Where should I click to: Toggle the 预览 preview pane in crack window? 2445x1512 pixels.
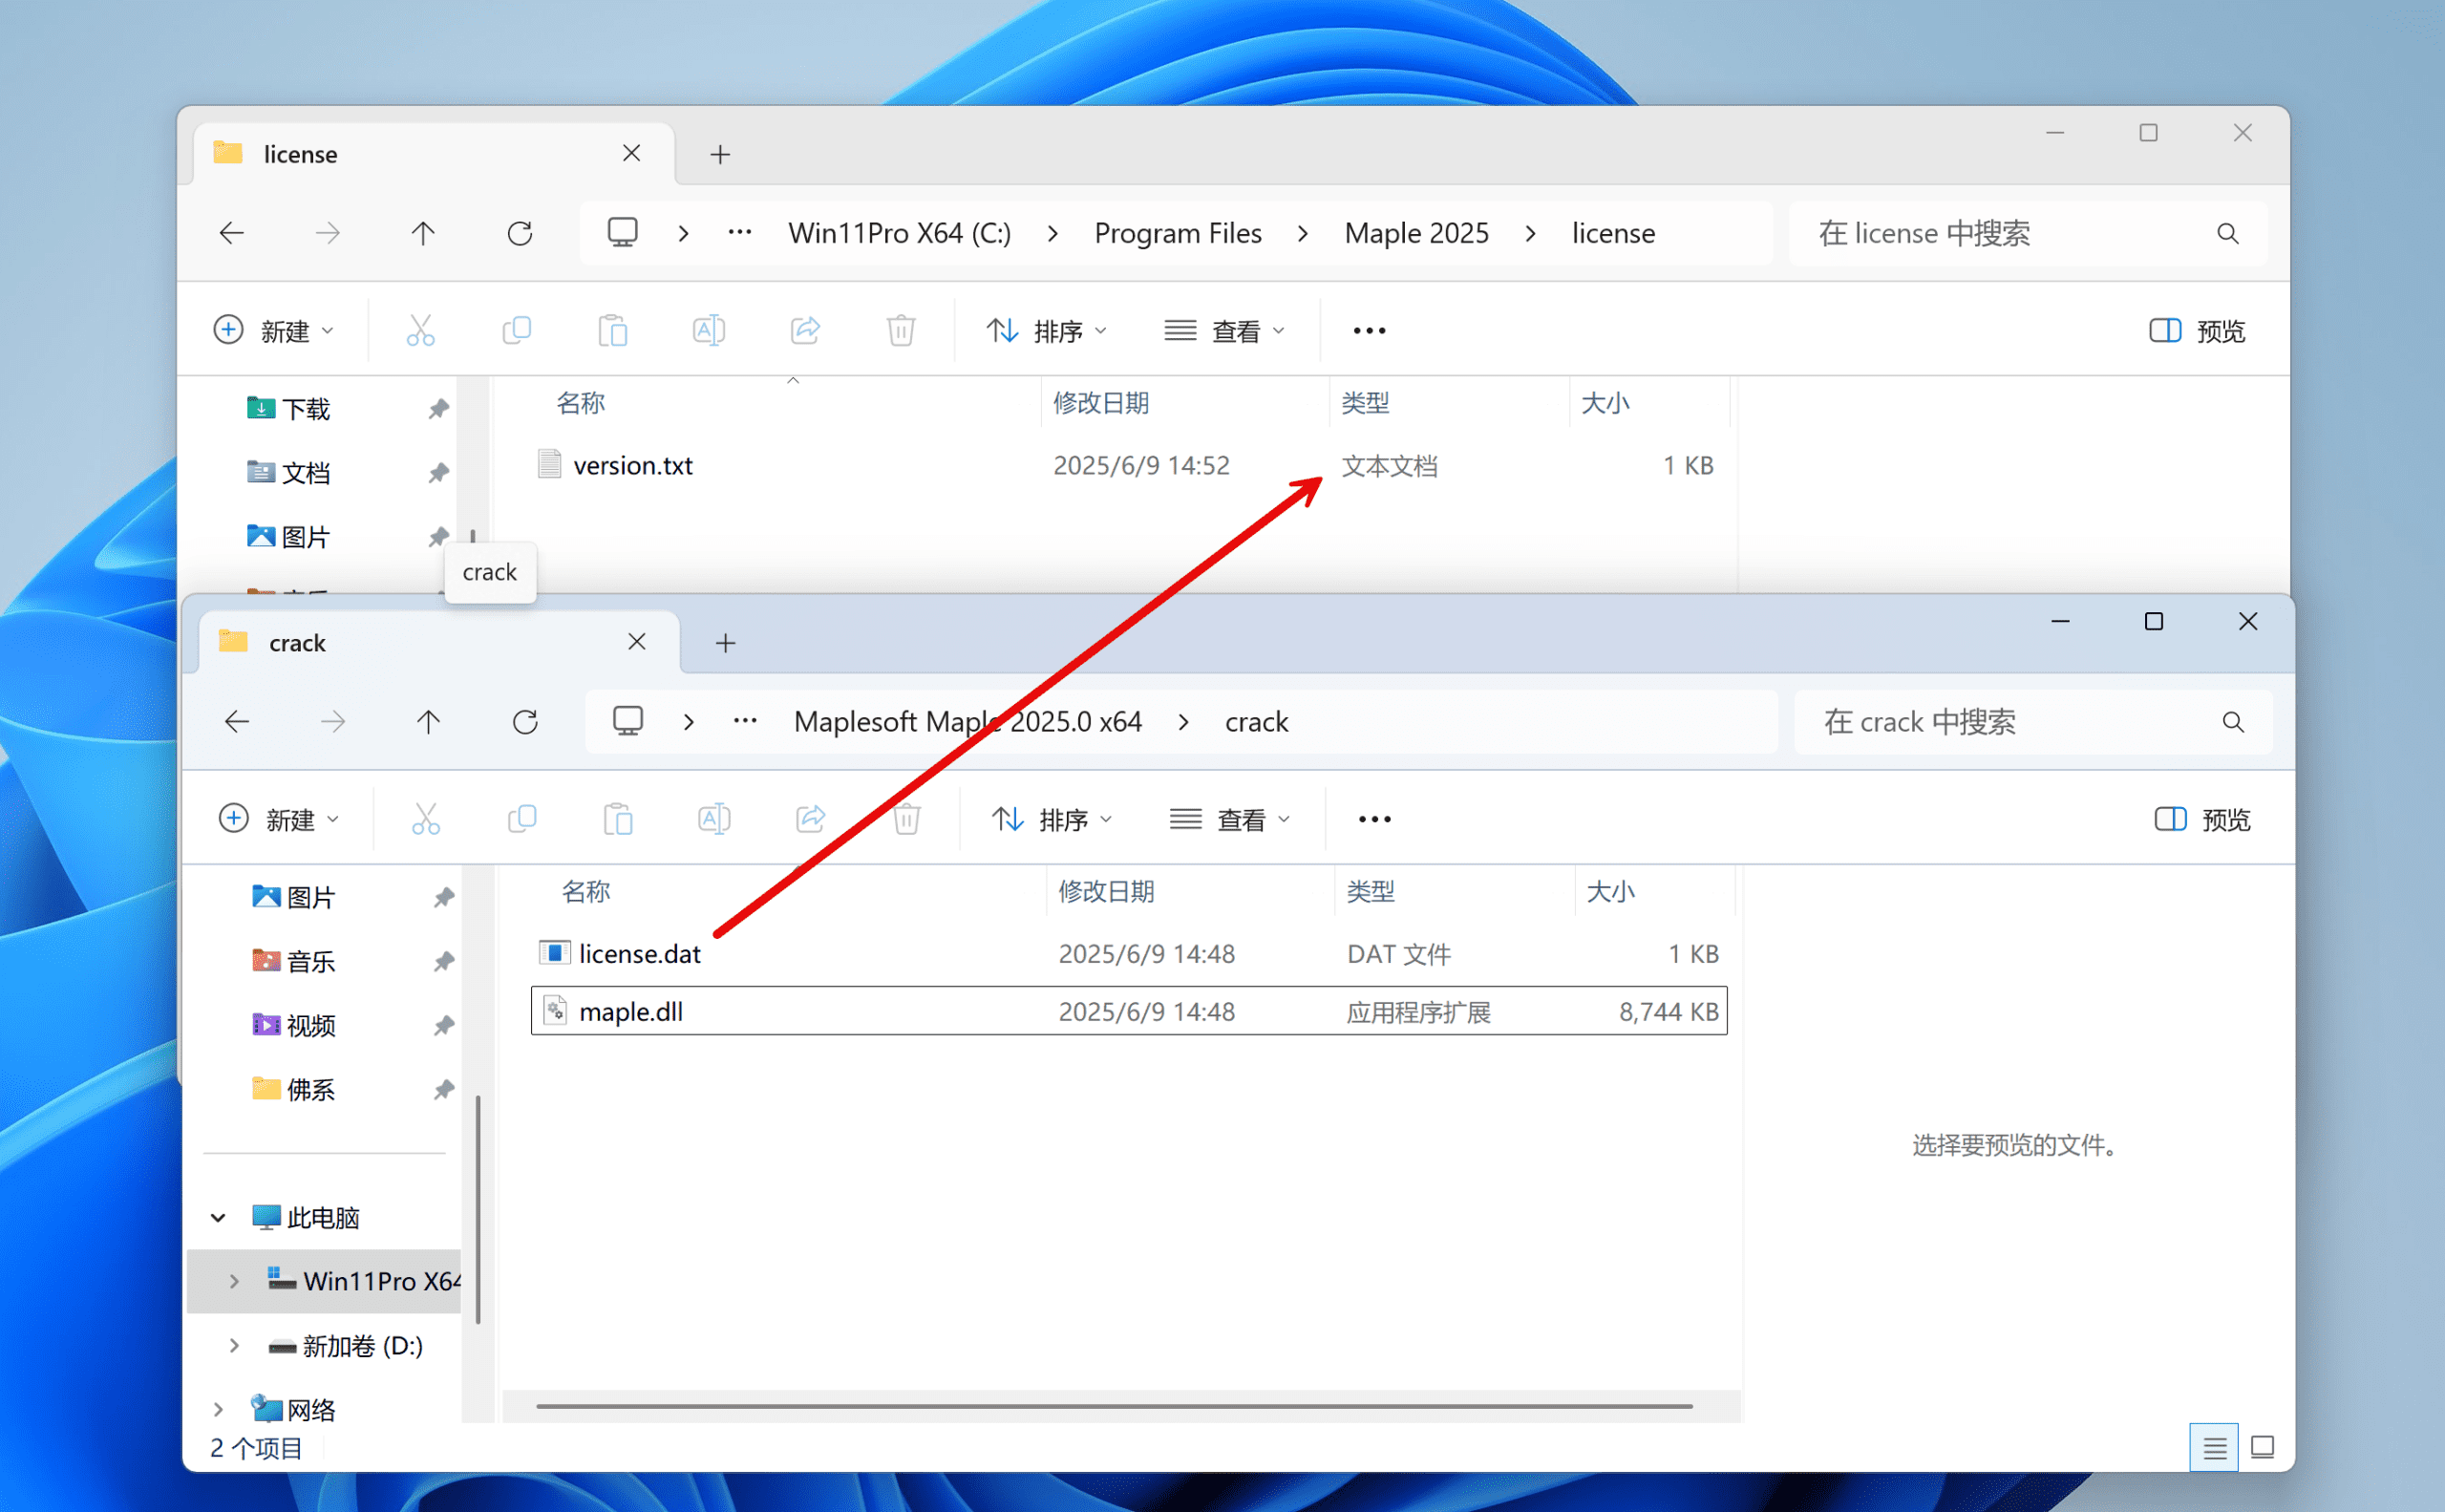[x=2202, y=819]
